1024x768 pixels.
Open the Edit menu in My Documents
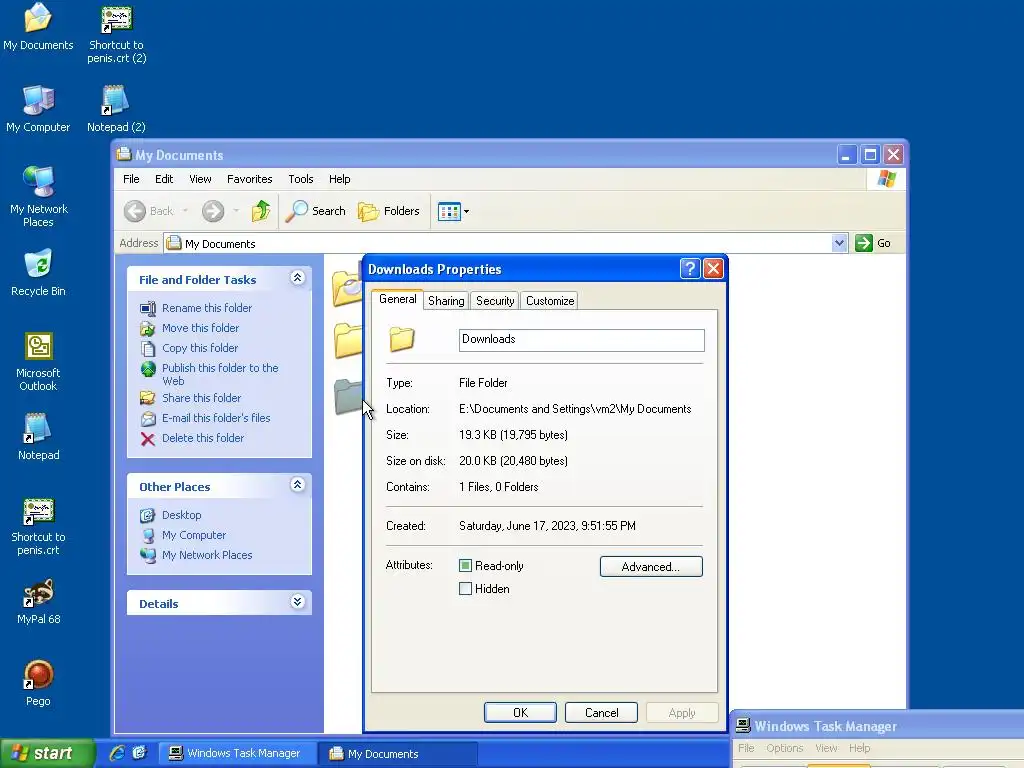click(x=164, y=179)
